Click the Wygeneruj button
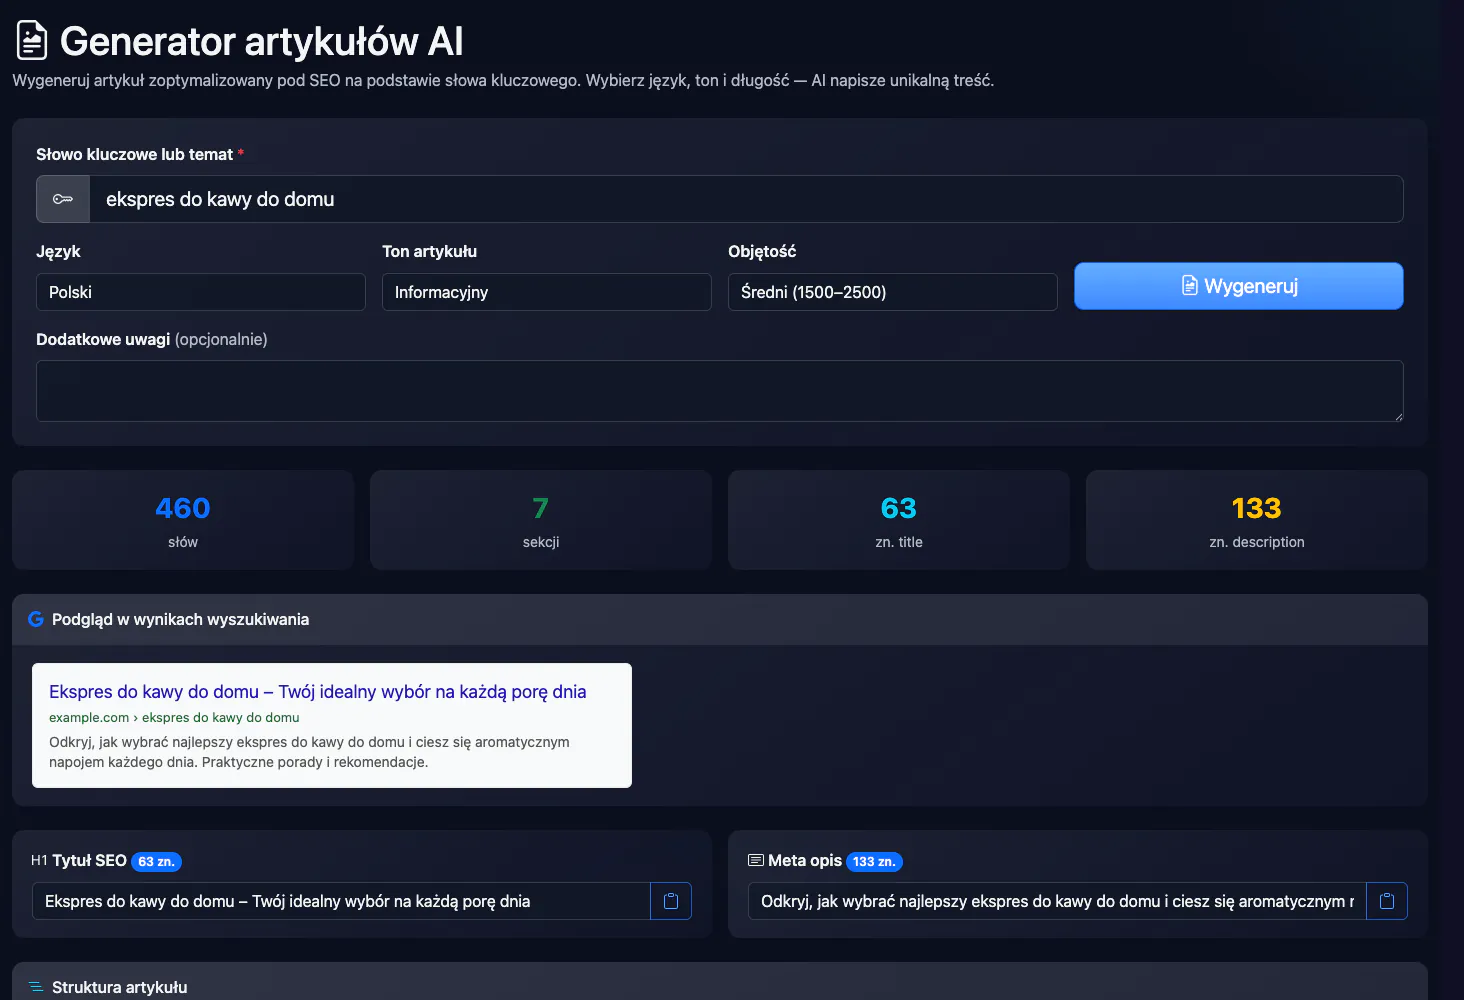 (1239, 286)
